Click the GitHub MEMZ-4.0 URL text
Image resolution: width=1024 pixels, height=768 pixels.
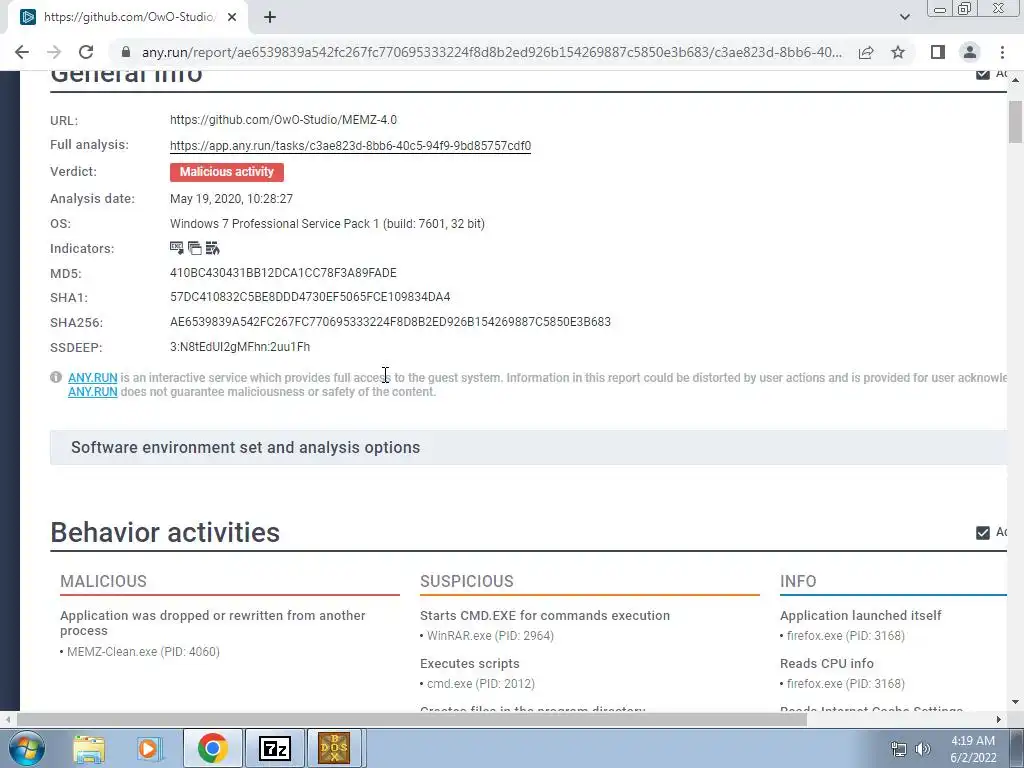(283, 120)
